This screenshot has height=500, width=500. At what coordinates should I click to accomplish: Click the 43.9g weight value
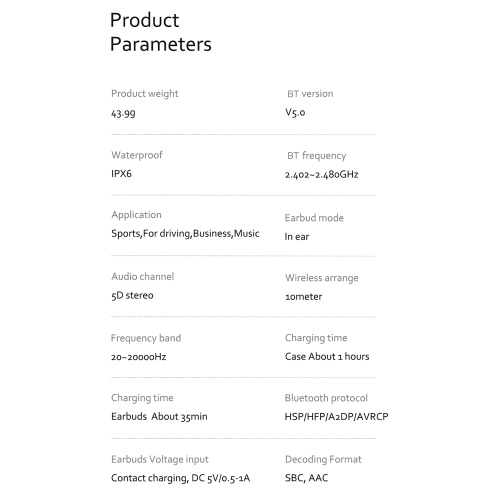(123, 114)
